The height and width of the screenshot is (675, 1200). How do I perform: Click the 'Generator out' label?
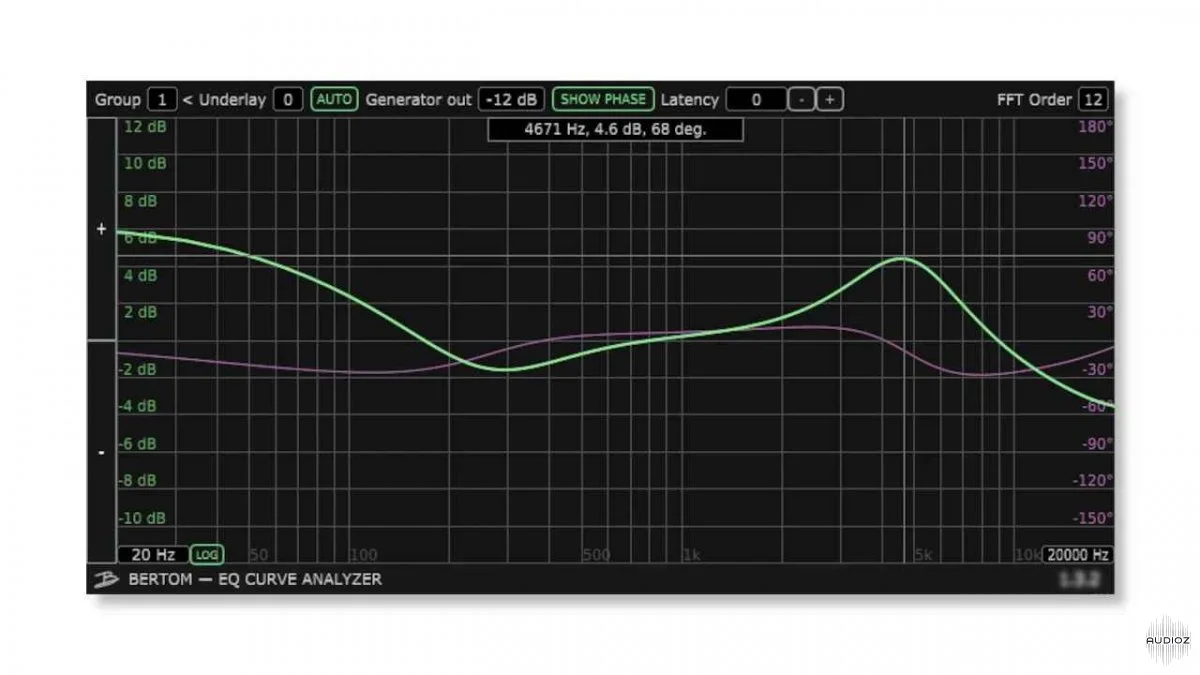coord(418,99)
